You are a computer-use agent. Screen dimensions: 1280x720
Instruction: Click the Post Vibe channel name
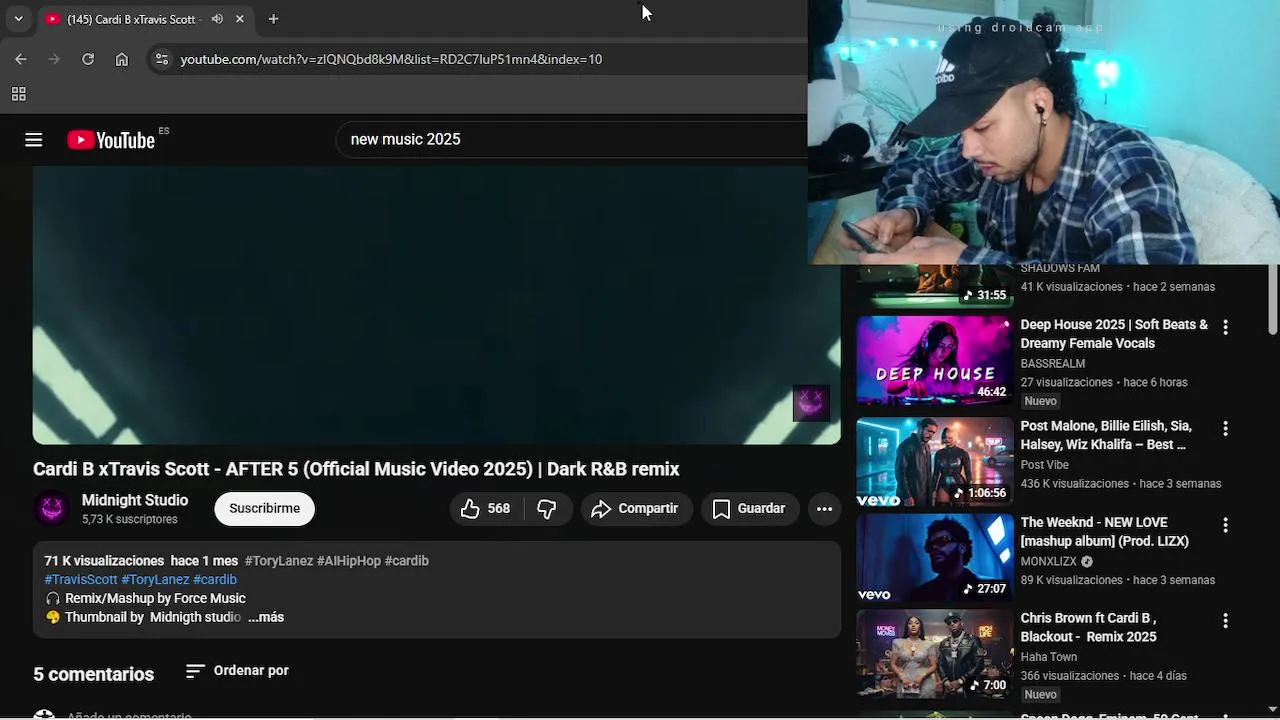(x=1045, y=465)
